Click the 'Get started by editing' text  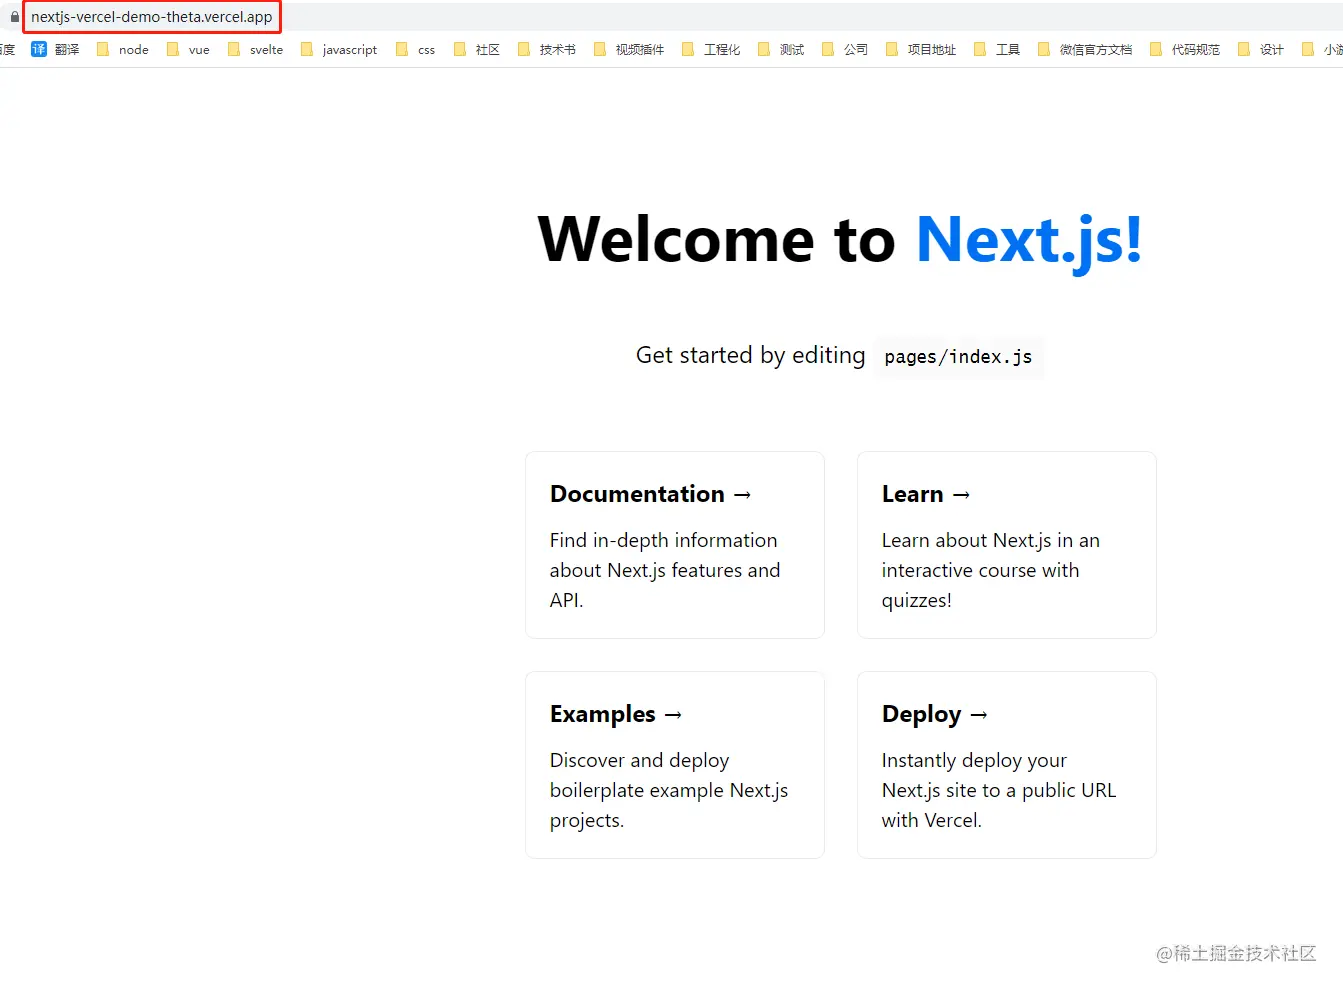point(751,355)
